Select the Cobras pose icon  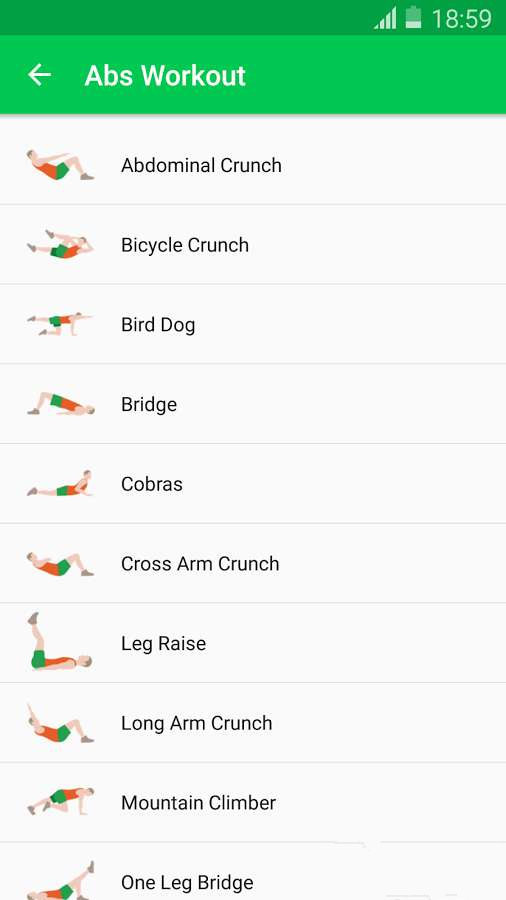point(60,484)
